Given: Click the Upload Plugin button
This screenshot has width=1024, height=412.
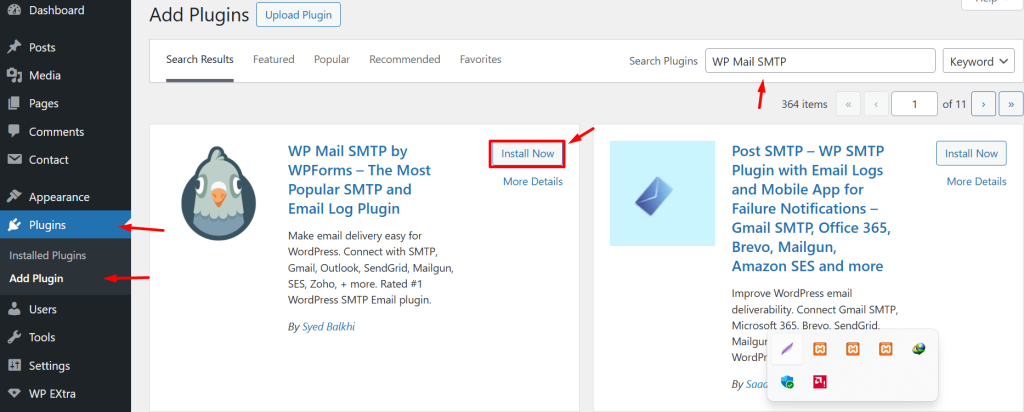Looking at the screenshot, I should point(298,14).
